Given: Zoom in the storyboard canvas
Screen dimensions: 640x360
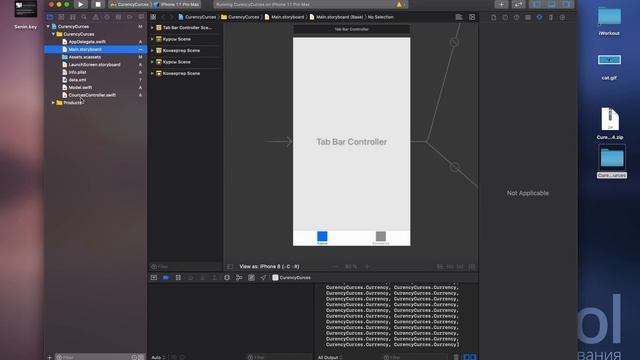Looking at the screenshot, I should (367, 267).
